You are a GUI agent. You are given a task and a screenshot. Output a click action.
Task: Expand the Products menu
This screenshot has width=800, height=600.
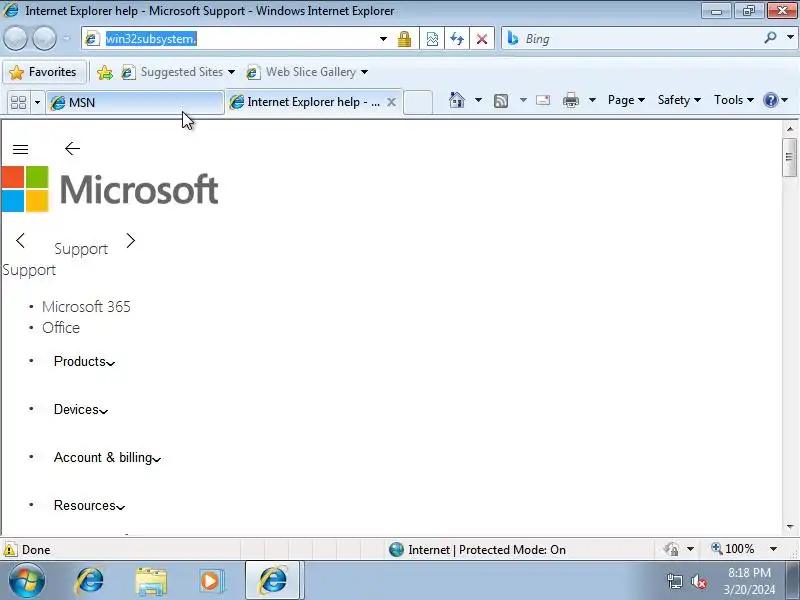coord(84,362)
